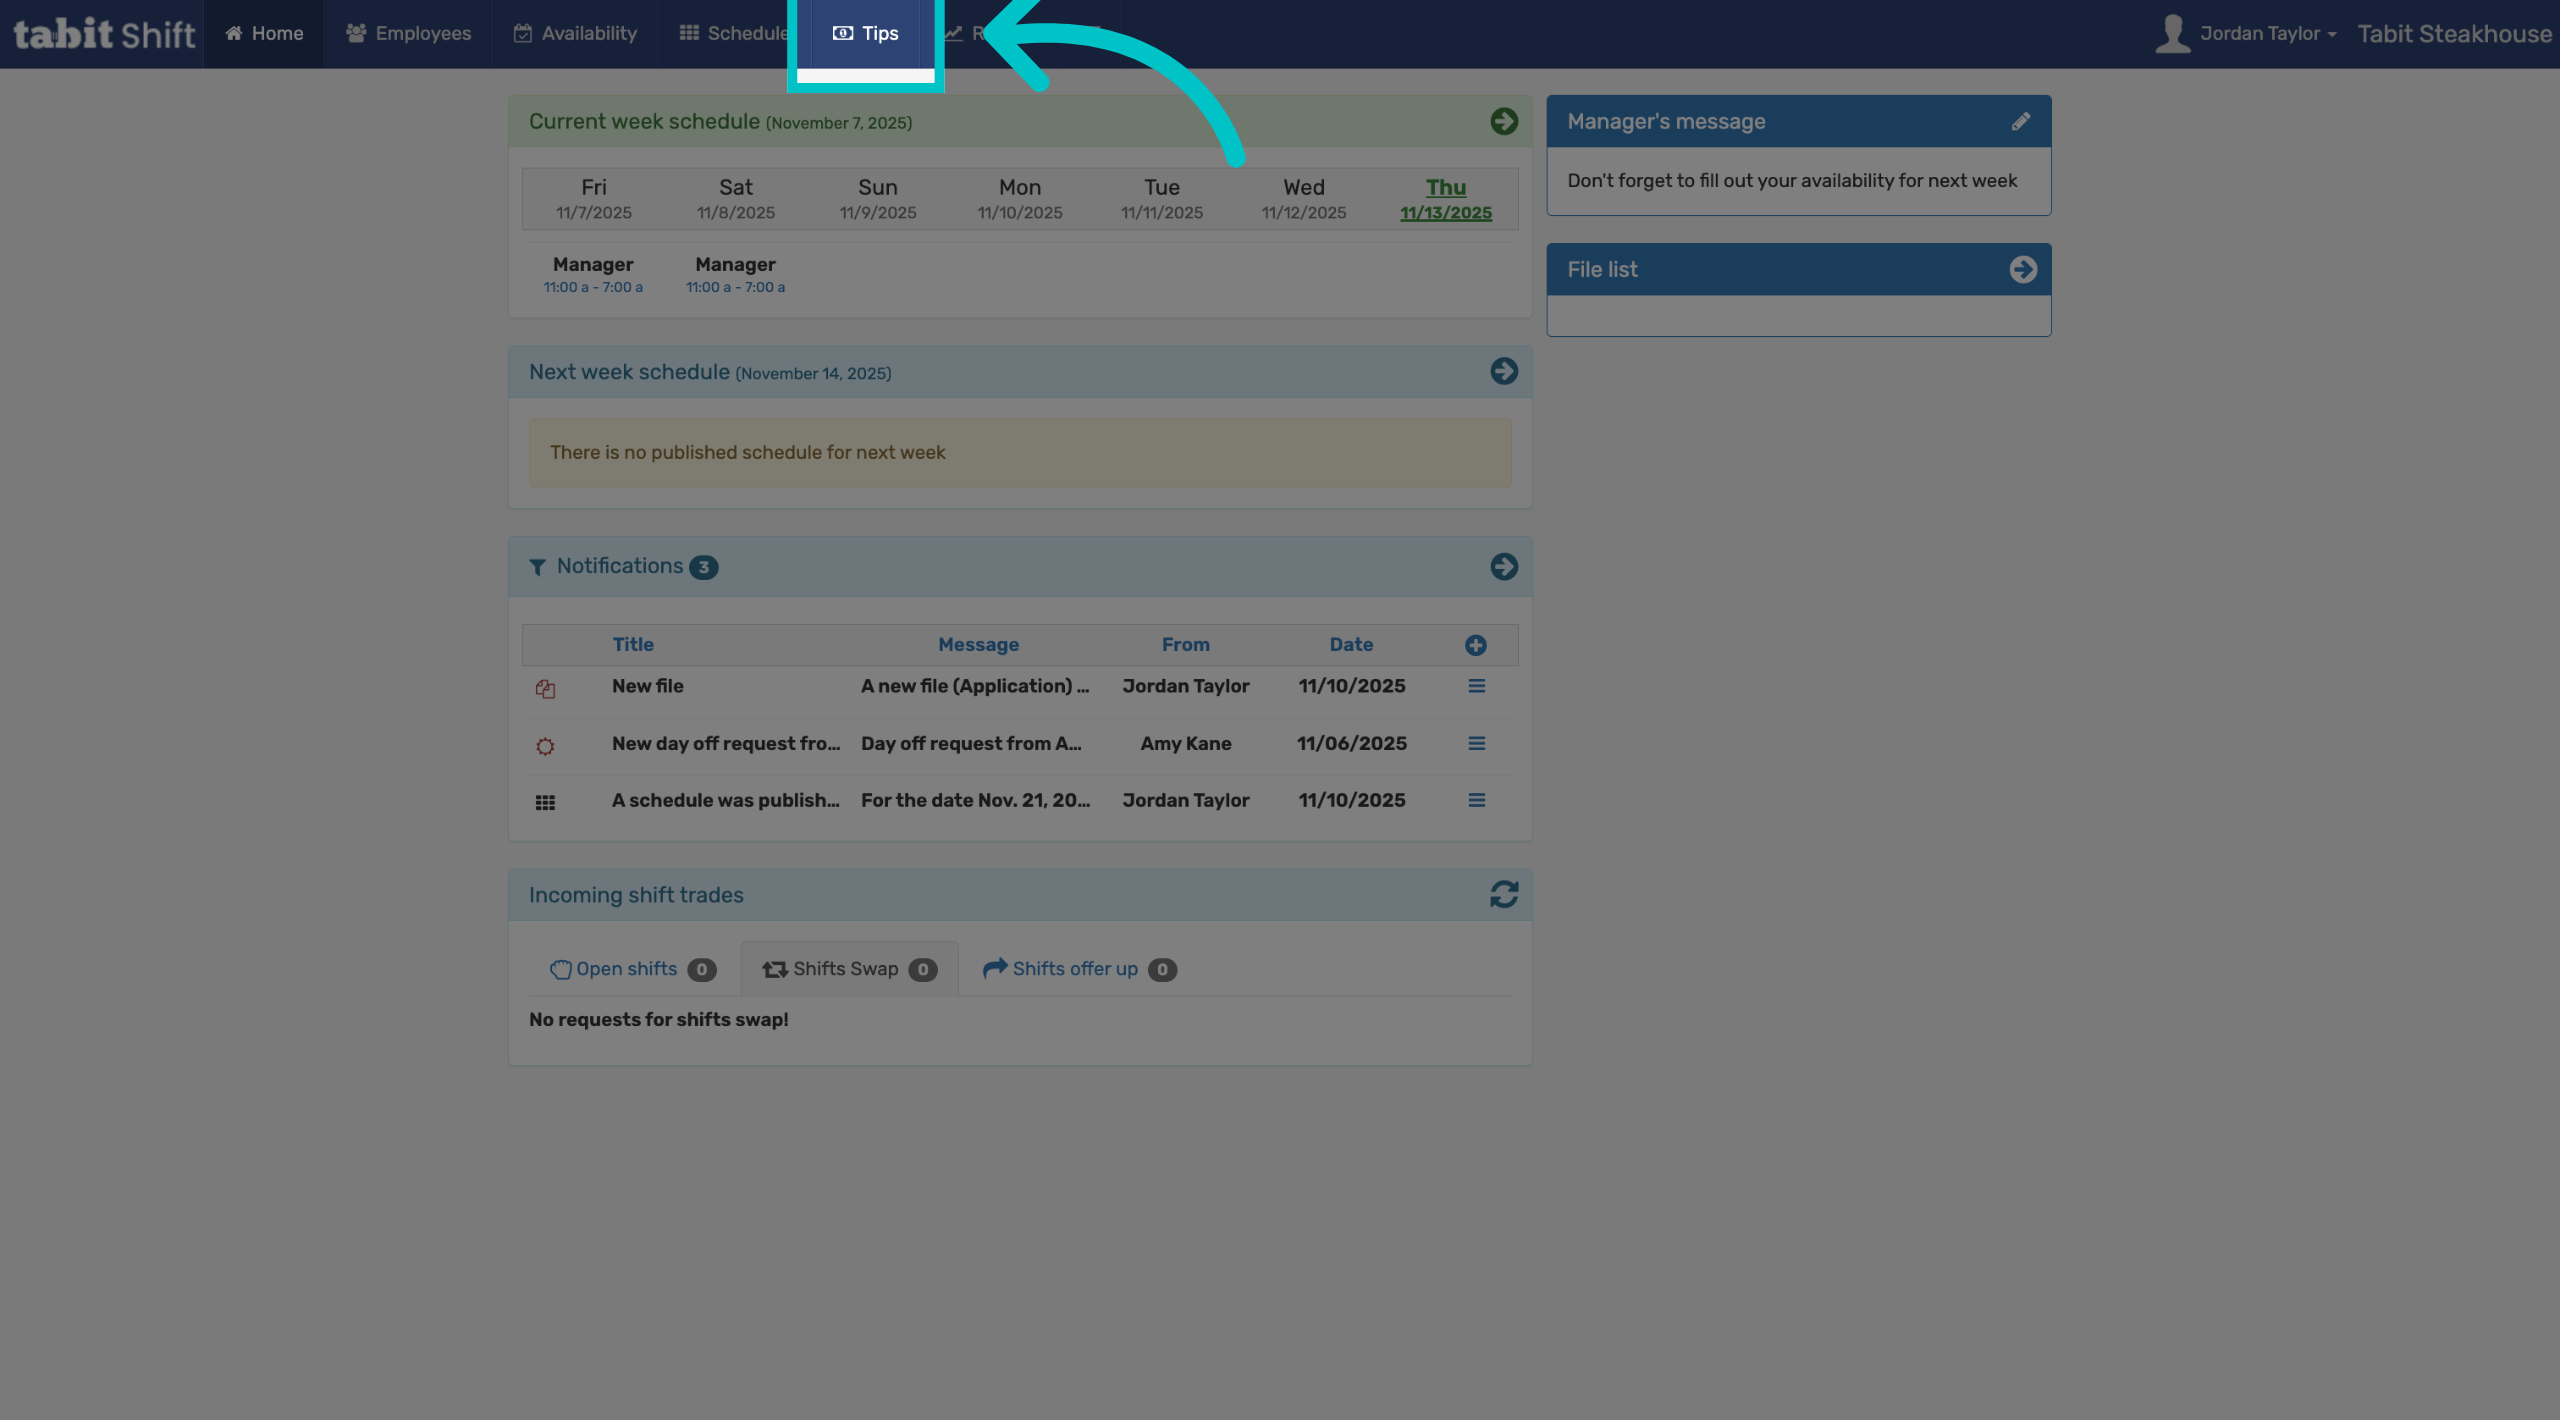The image size is (2560, 1420).
Task: Select Tue 11/11/2025 day column
Action: [1162, 199]
